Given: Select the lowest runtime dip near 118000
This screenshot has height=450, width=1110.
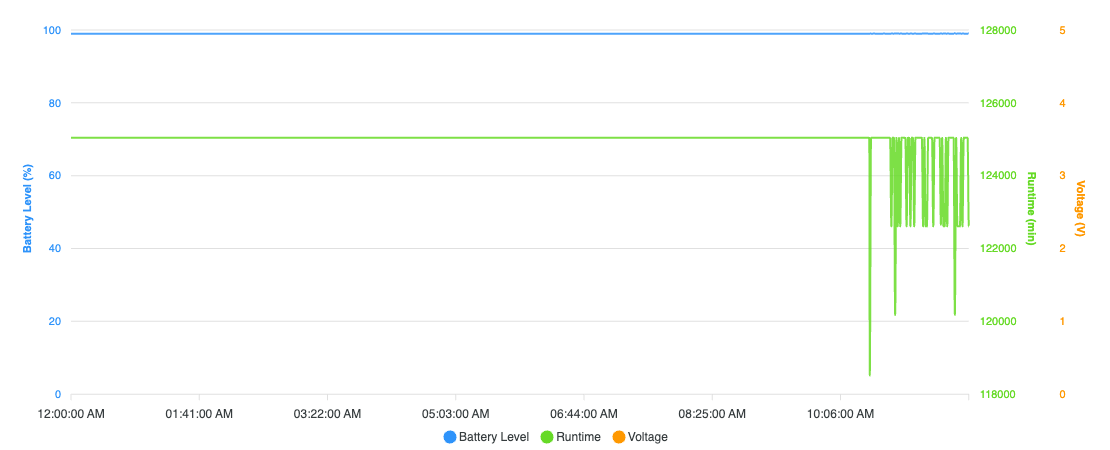Looking at the screenshot, I should (869, 374).
